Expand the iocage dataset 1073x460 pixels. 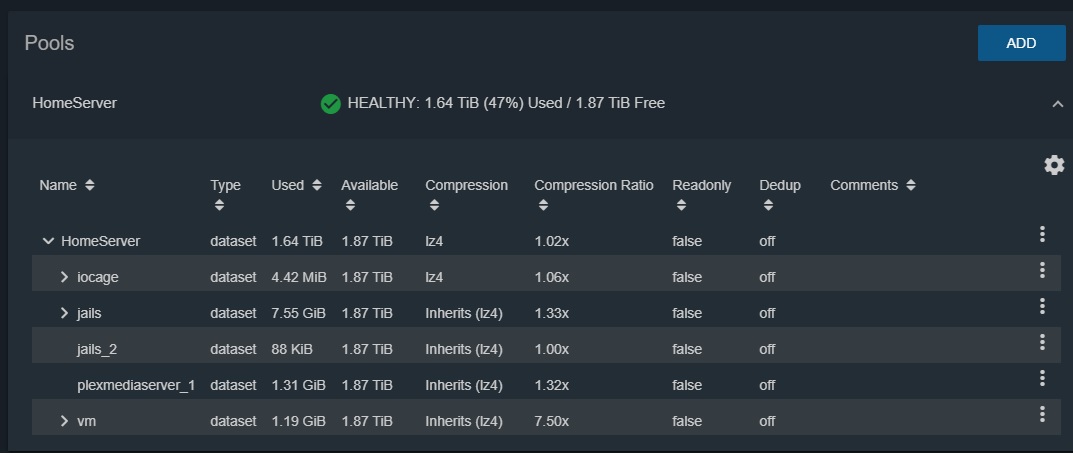tap(64, 277)
